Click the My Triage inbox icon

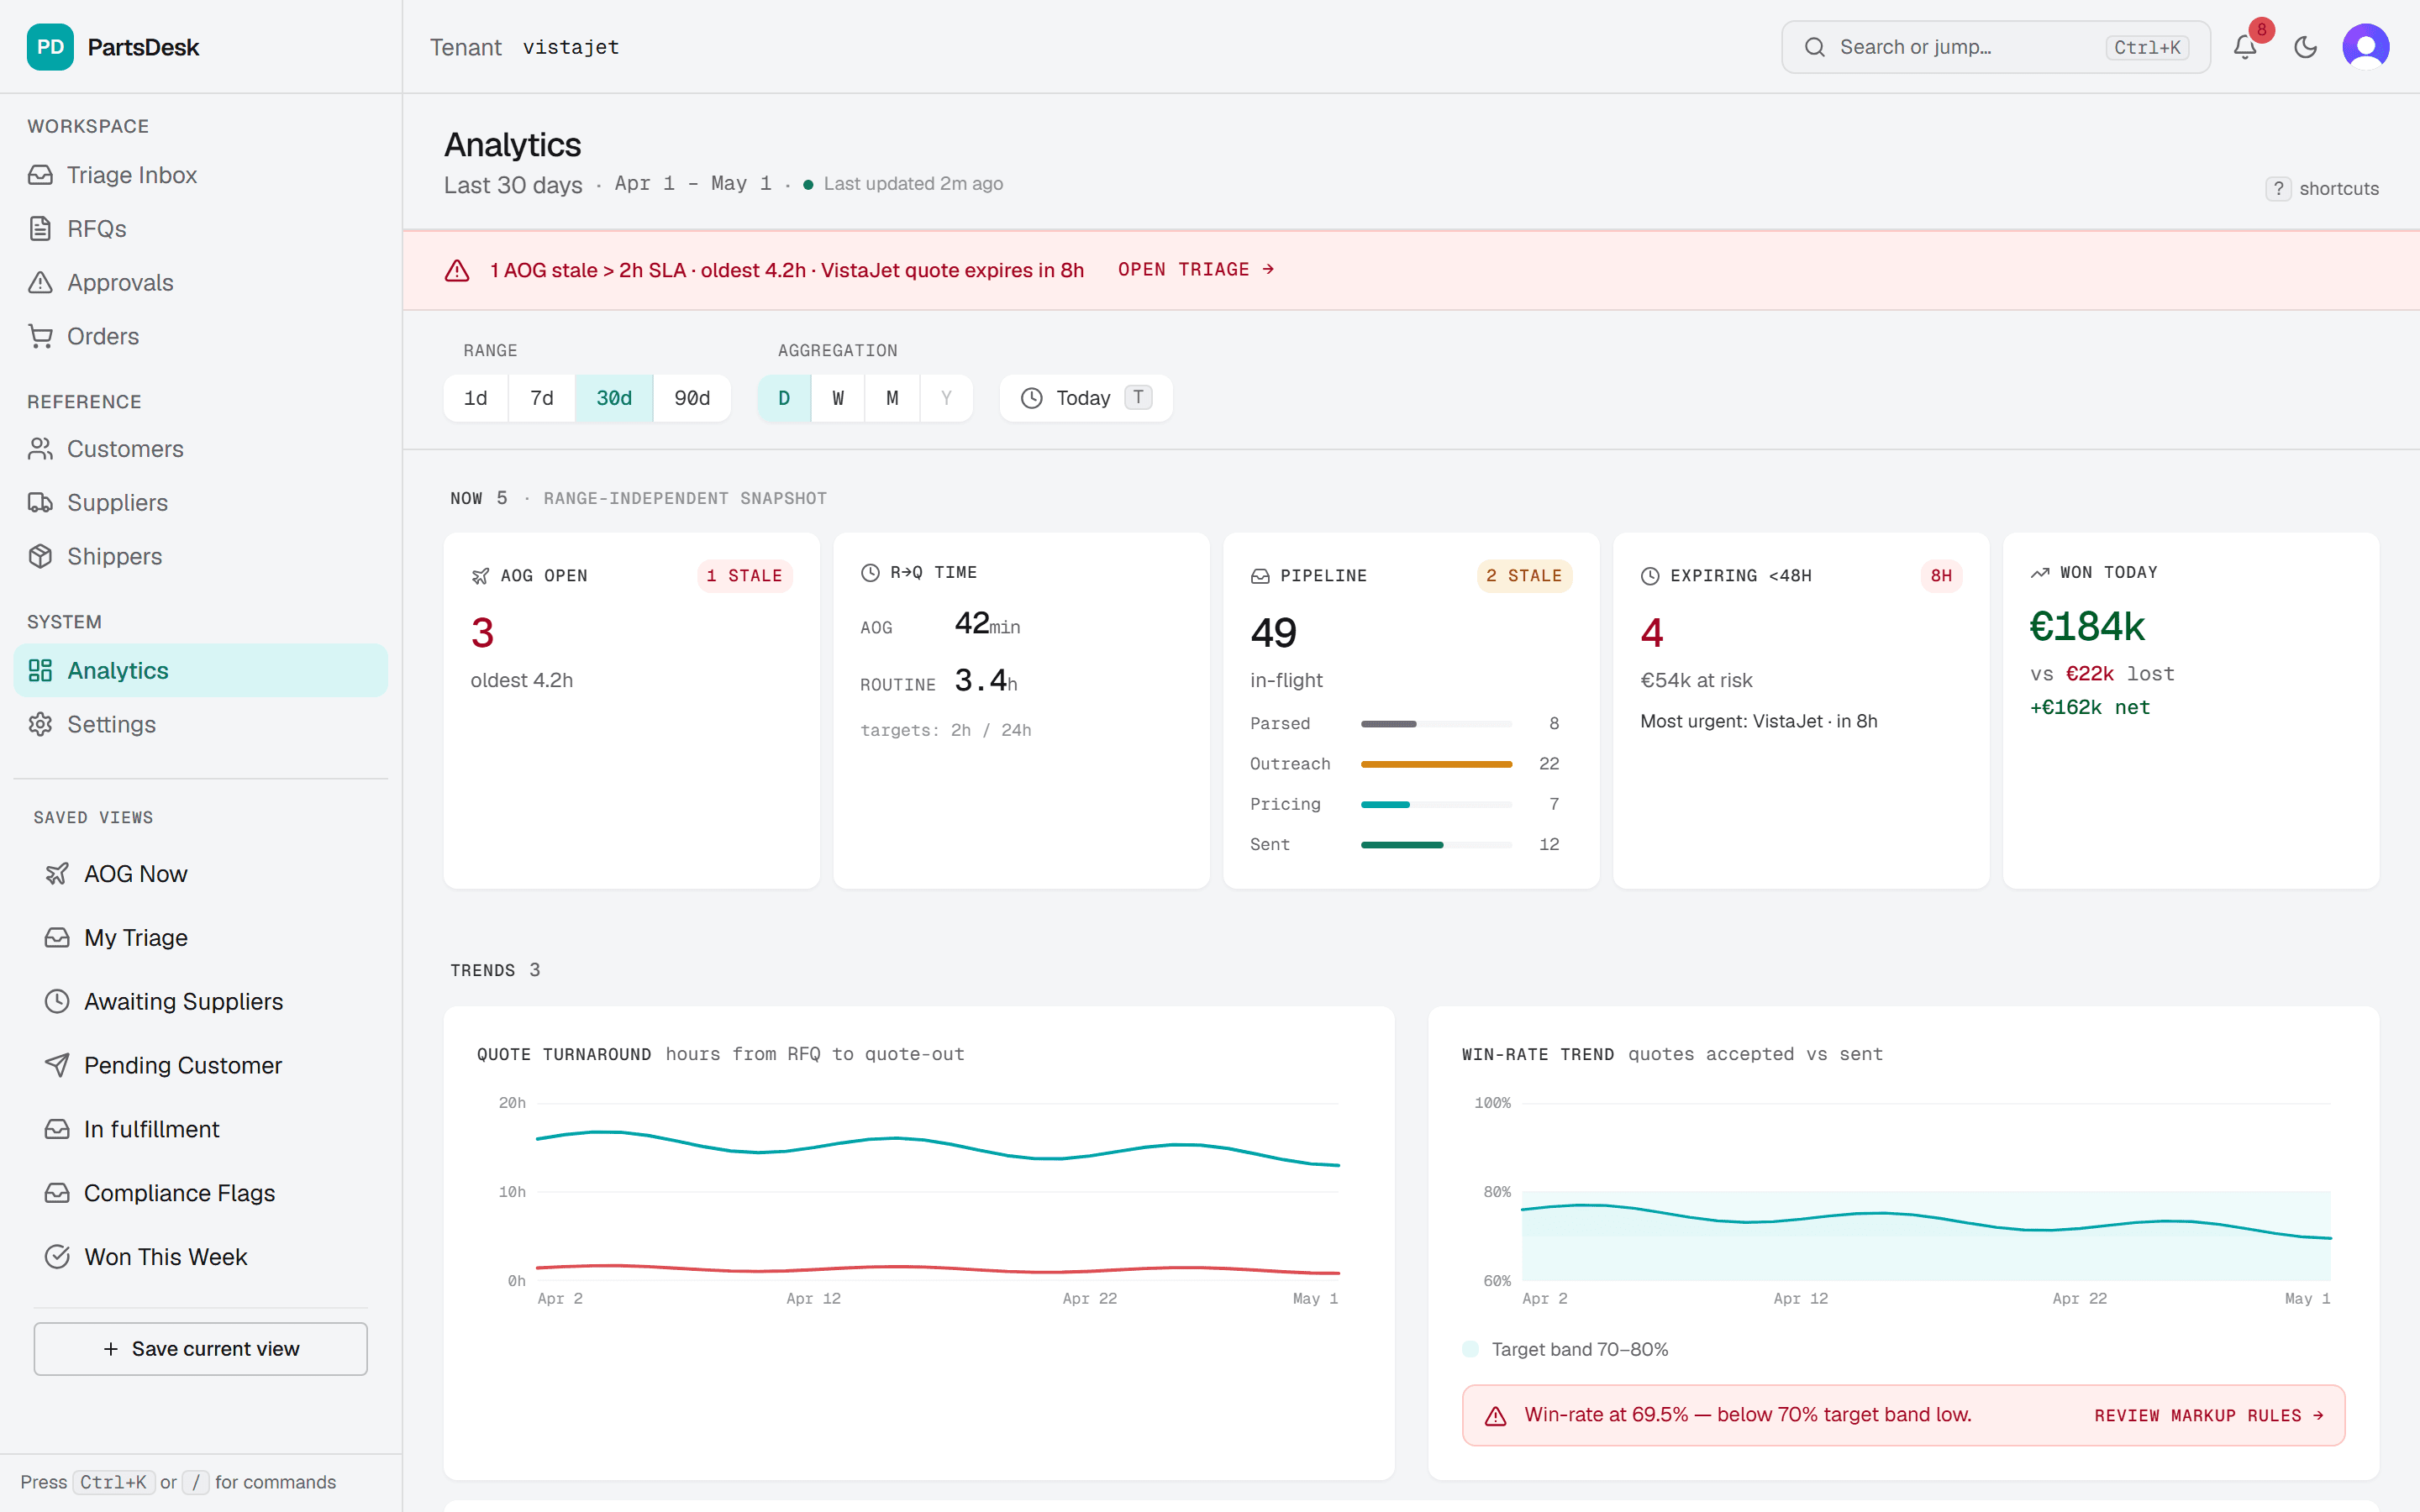coord(57,938)
